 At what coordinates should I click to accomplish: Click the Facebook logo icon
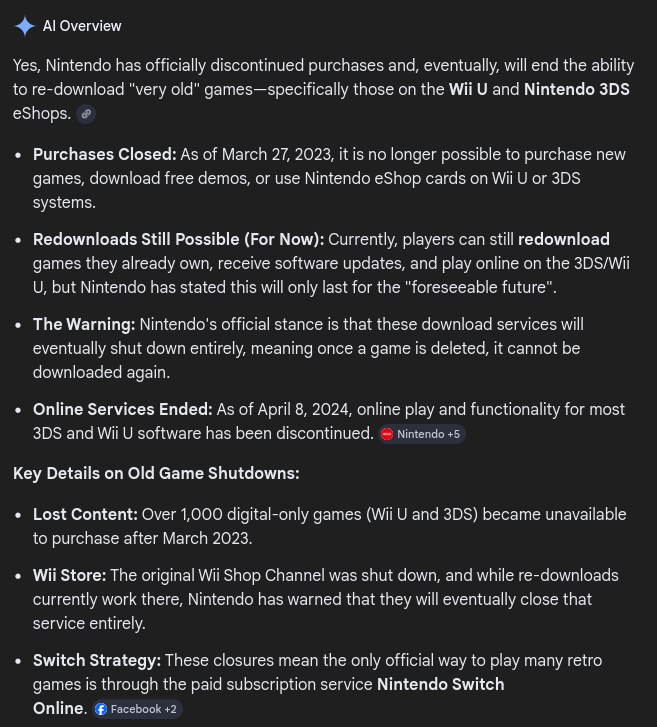pos(101,709)
